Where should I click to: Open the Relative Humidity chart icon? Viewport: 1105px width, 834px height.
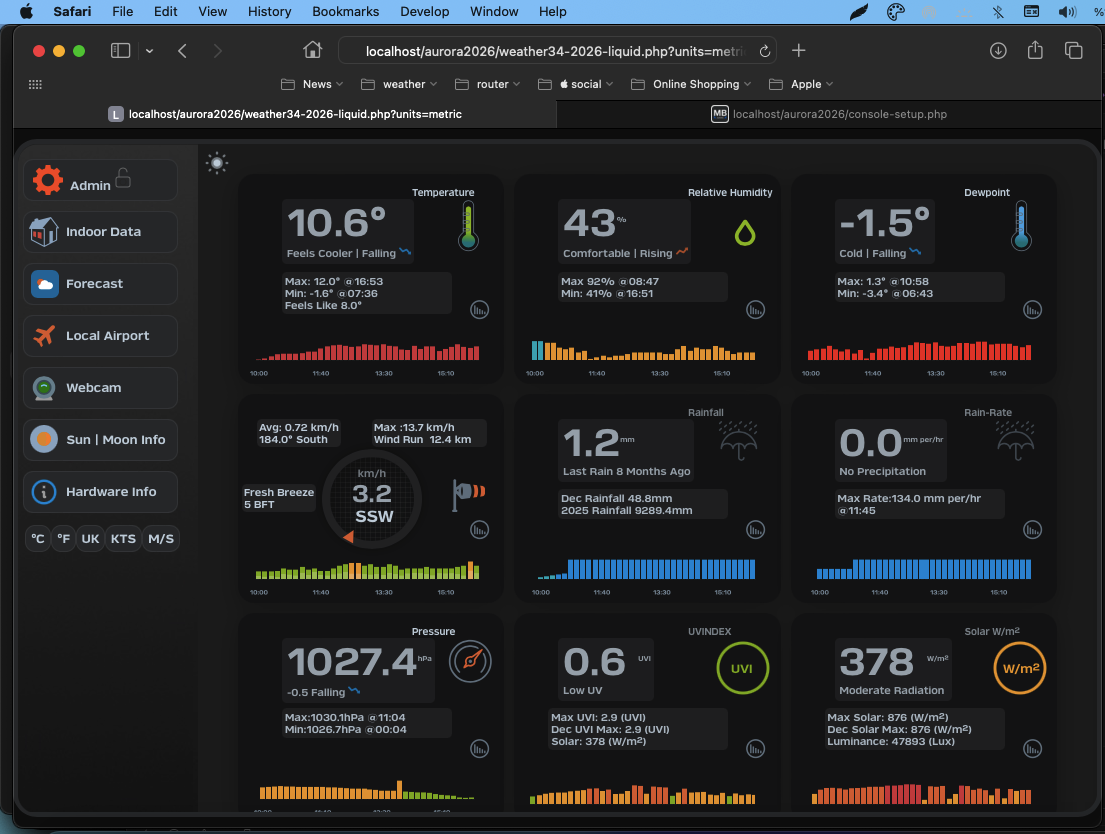click(x=756, y=310)
